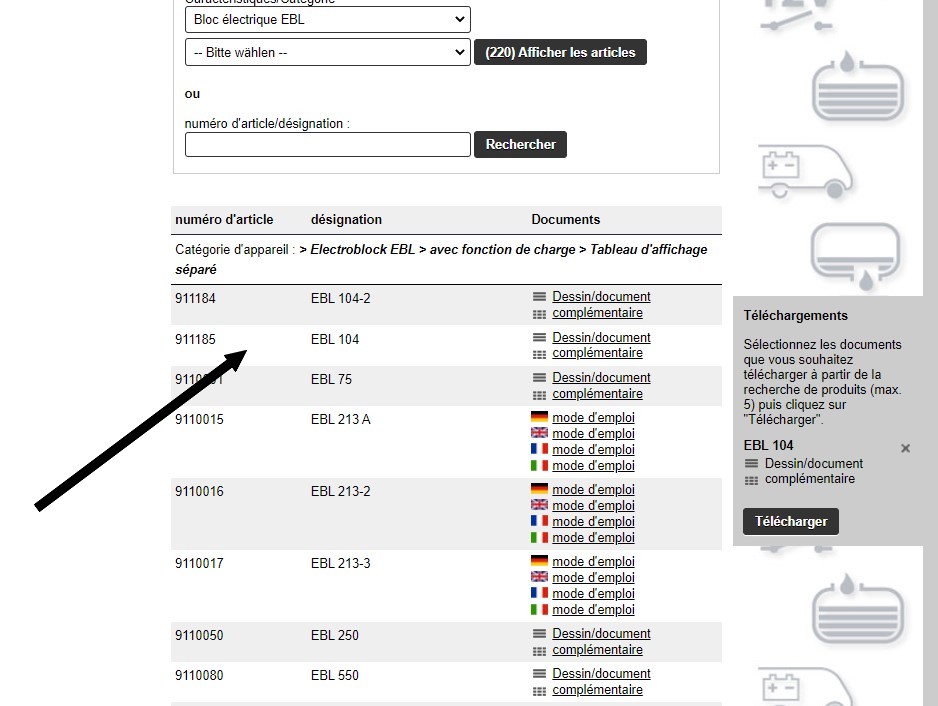Remove EBL 104 from downloads with X
This screenshot has width=938, height=706.
905,449
